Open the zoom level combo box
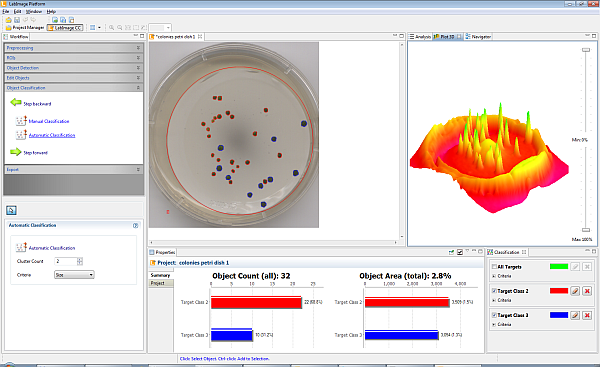The width and height of the screenshot is (600, 367). 160,28
